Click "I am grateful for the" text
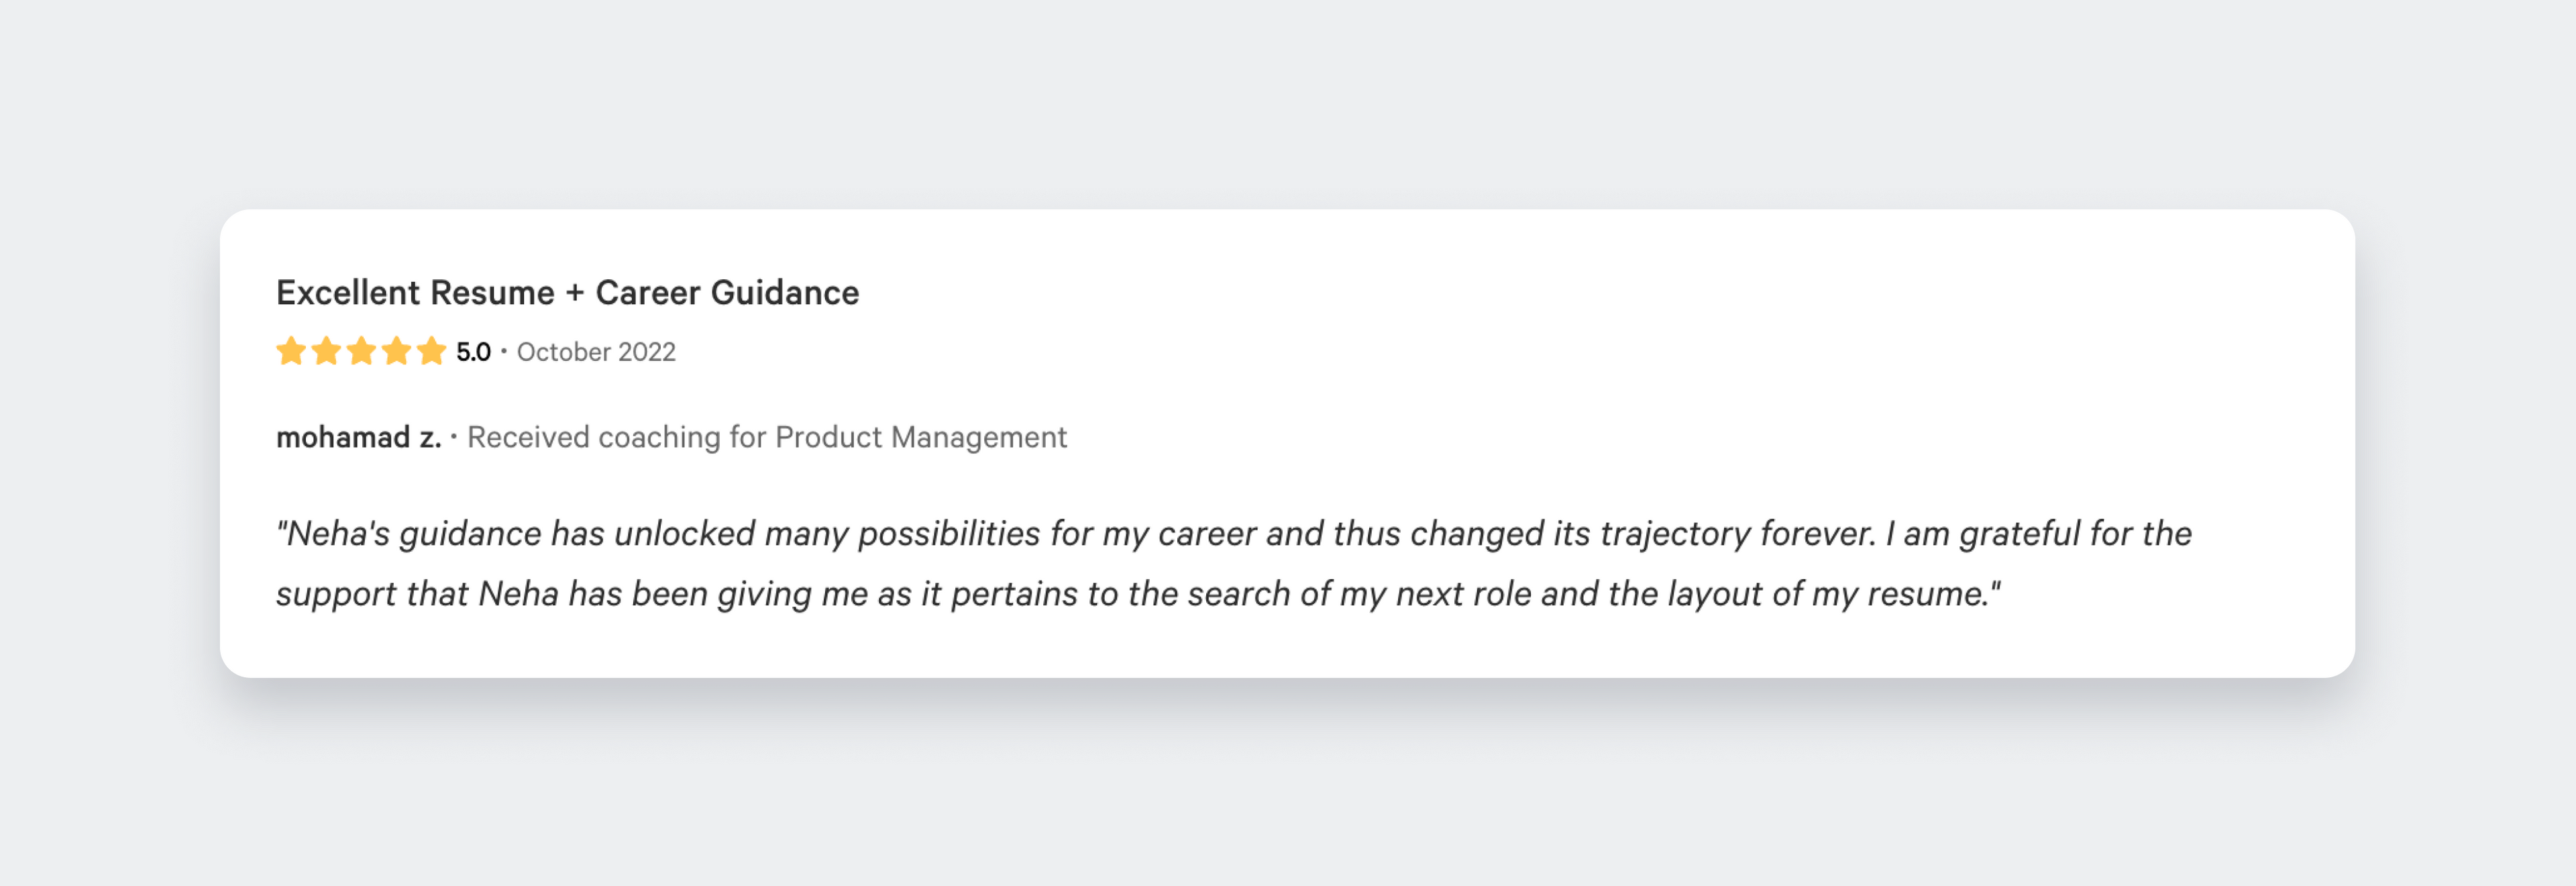Viewport: 2576px width, 886px height. (x=2038, y=534)
